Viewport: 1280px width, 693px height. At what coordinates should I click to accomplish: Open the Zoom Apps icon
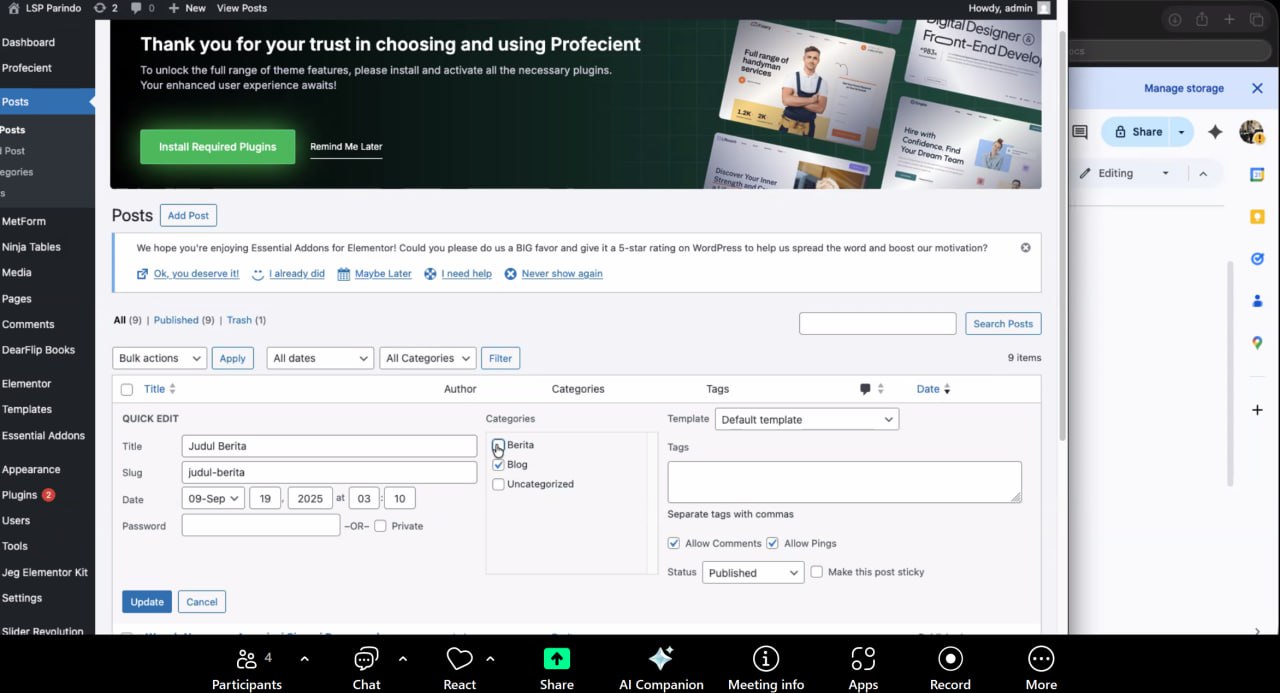point(863,659)
